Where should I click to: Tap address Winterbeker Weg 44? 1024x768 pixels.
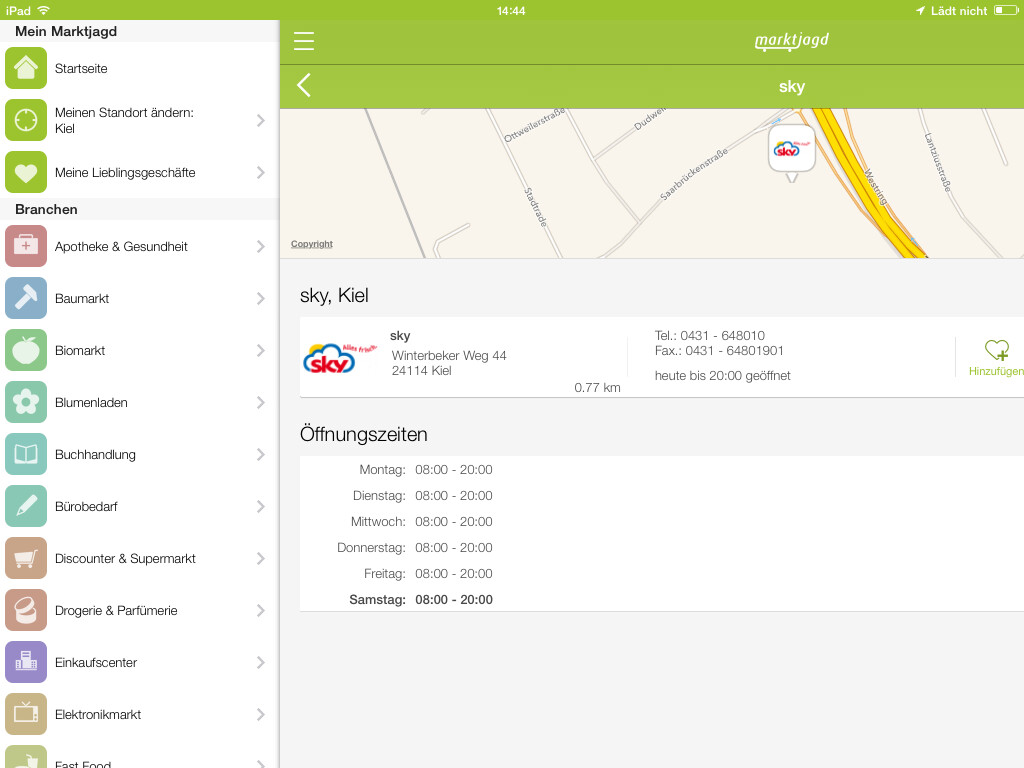point(449,355)
